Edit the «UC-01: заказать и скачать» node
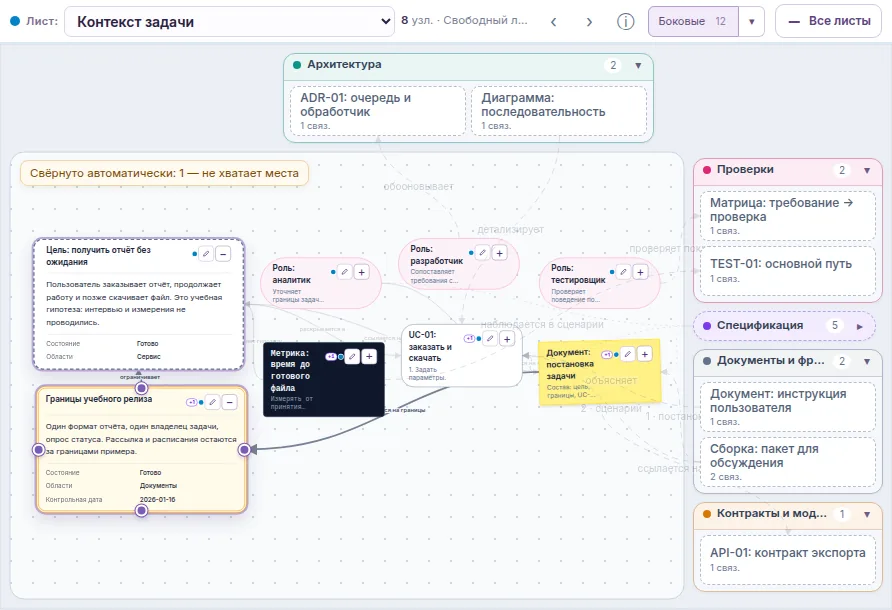This screenshot has height=610, width=892. tap(490, 339)
